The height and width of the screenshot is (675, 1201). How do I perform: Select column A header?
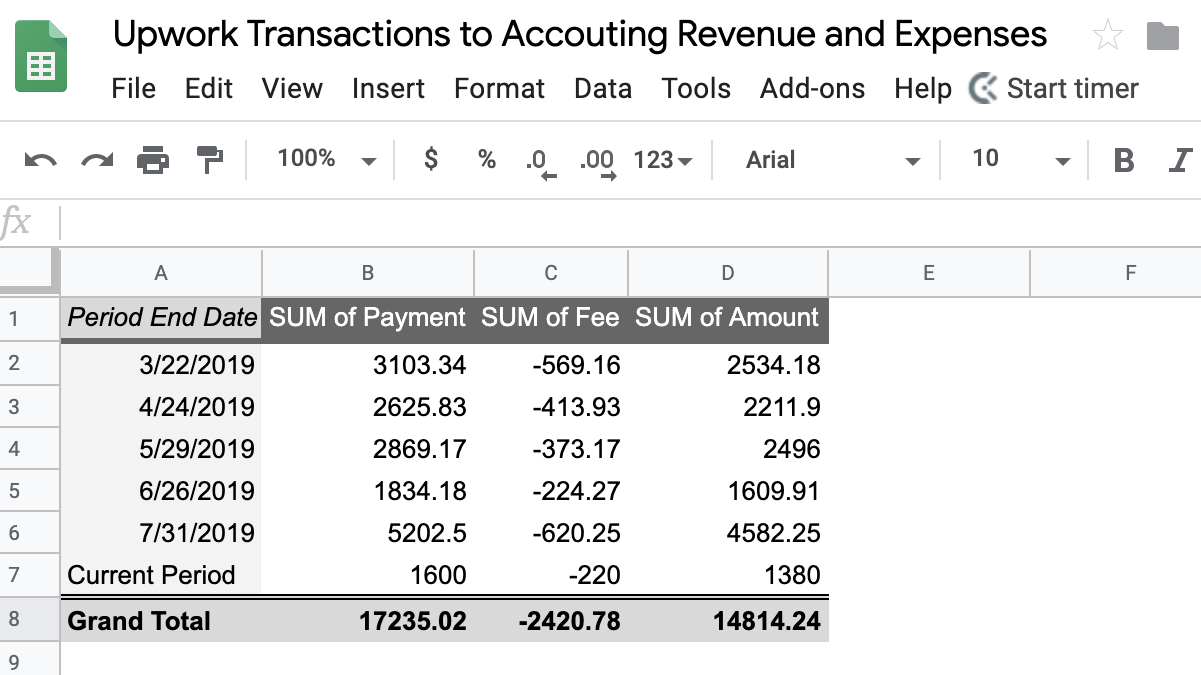tap(161, 273)
